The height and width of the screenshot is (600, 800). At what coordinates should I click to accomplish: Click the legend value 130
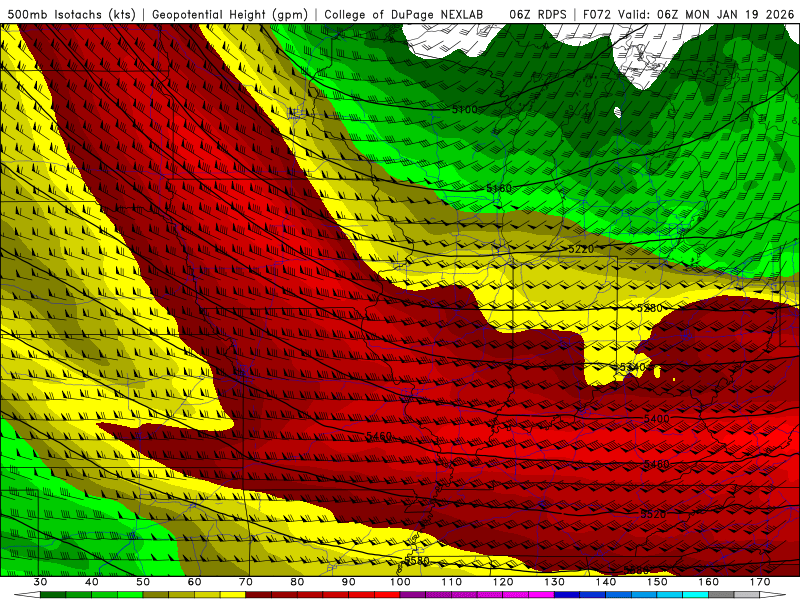click(554, 582)
